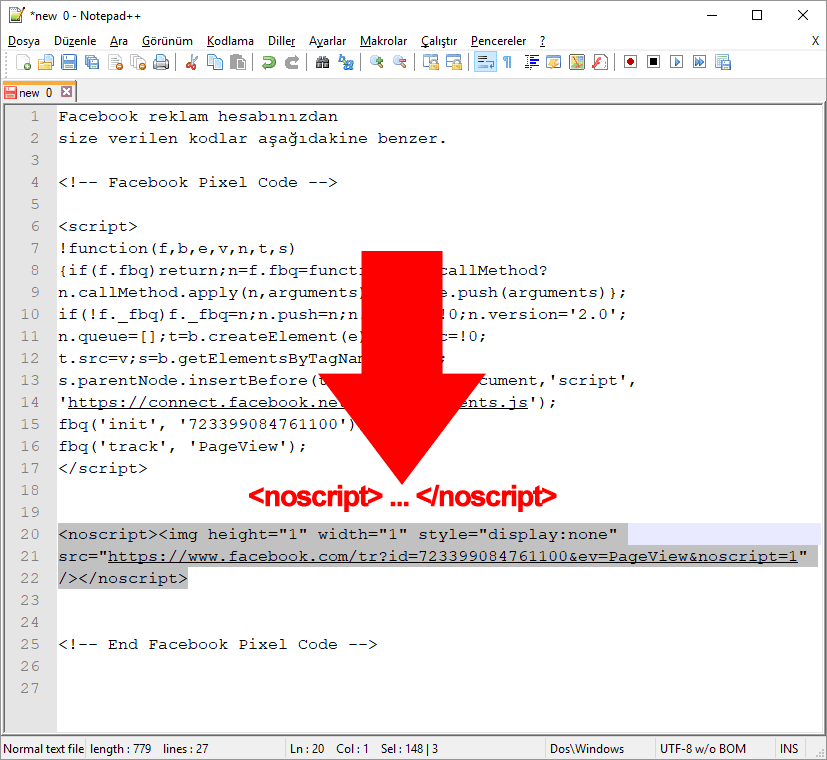The width and height of the screenshot is (827, 760).
Task: Start macro recording with the red record icon
Action: pos(630,63)
